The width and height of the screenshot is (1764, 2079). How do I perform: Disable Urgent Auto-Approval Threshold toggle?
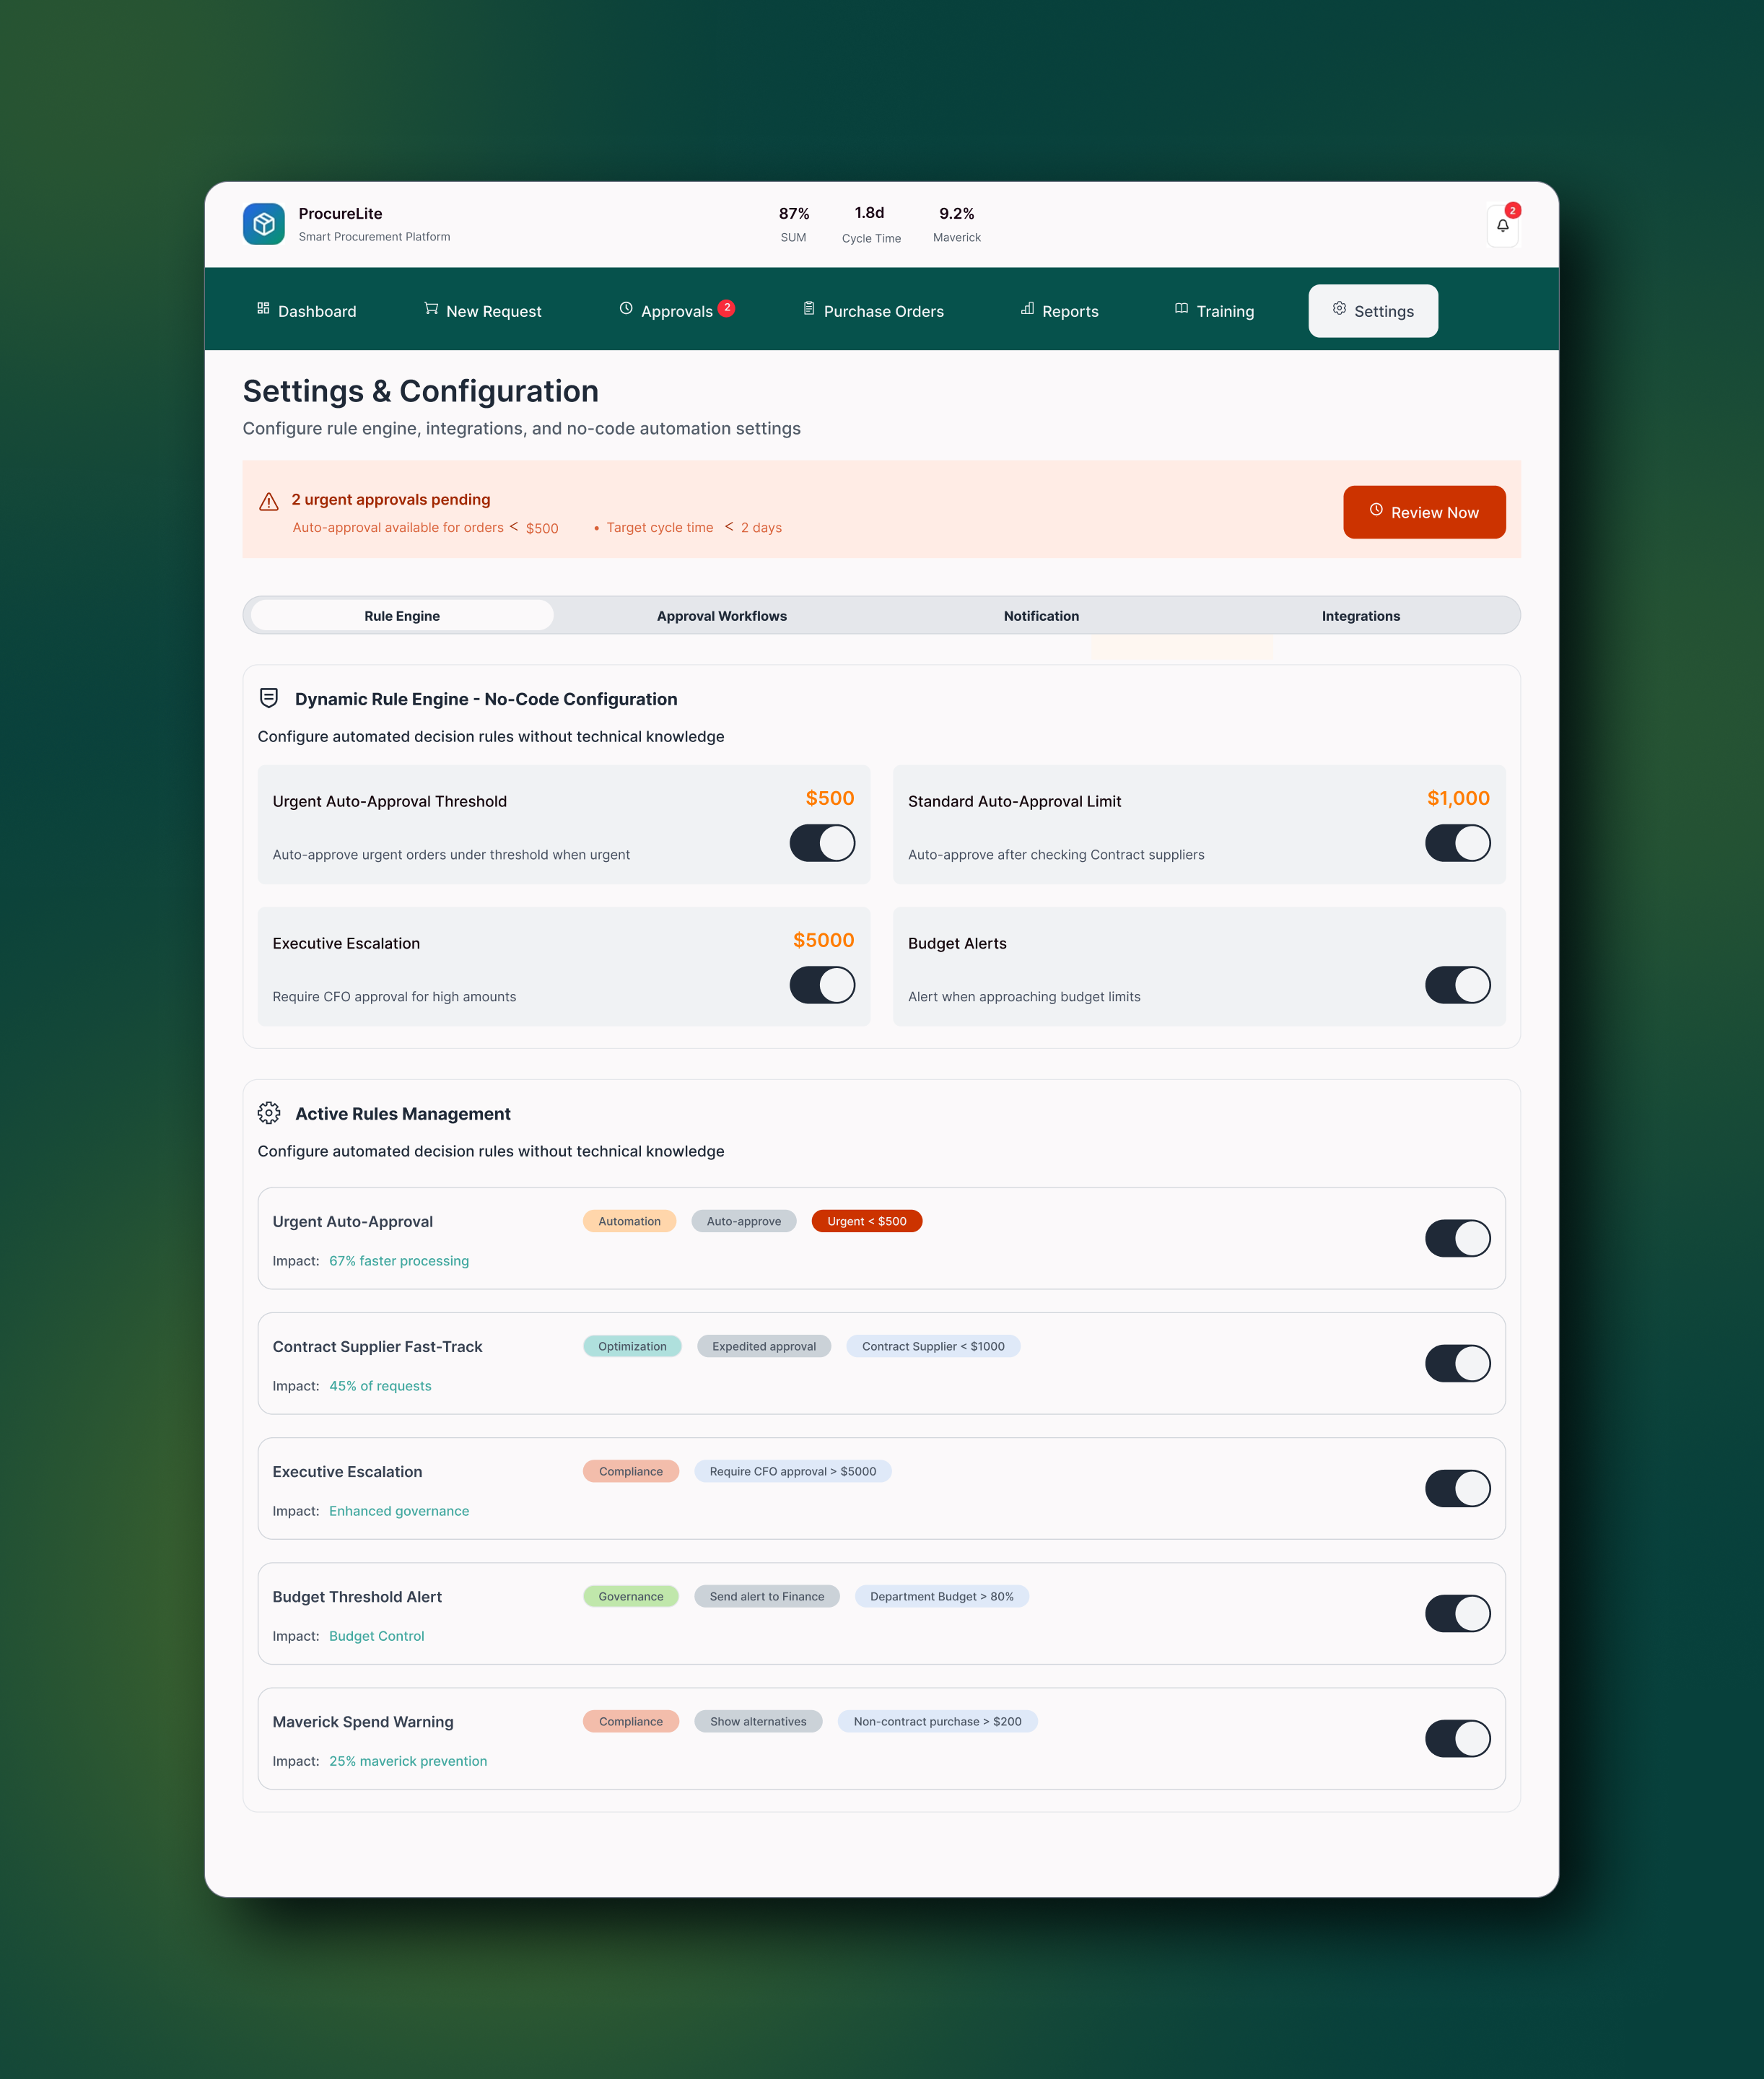point(822,843)
